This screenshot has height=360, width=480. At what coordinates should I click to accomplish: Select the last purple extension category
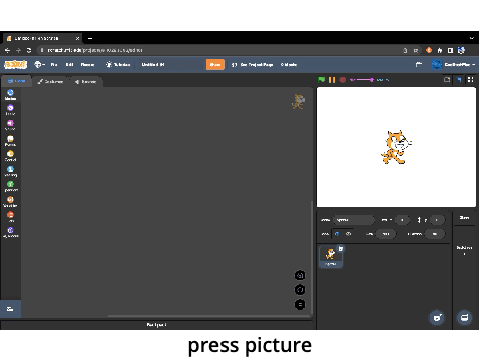(10, 232)
